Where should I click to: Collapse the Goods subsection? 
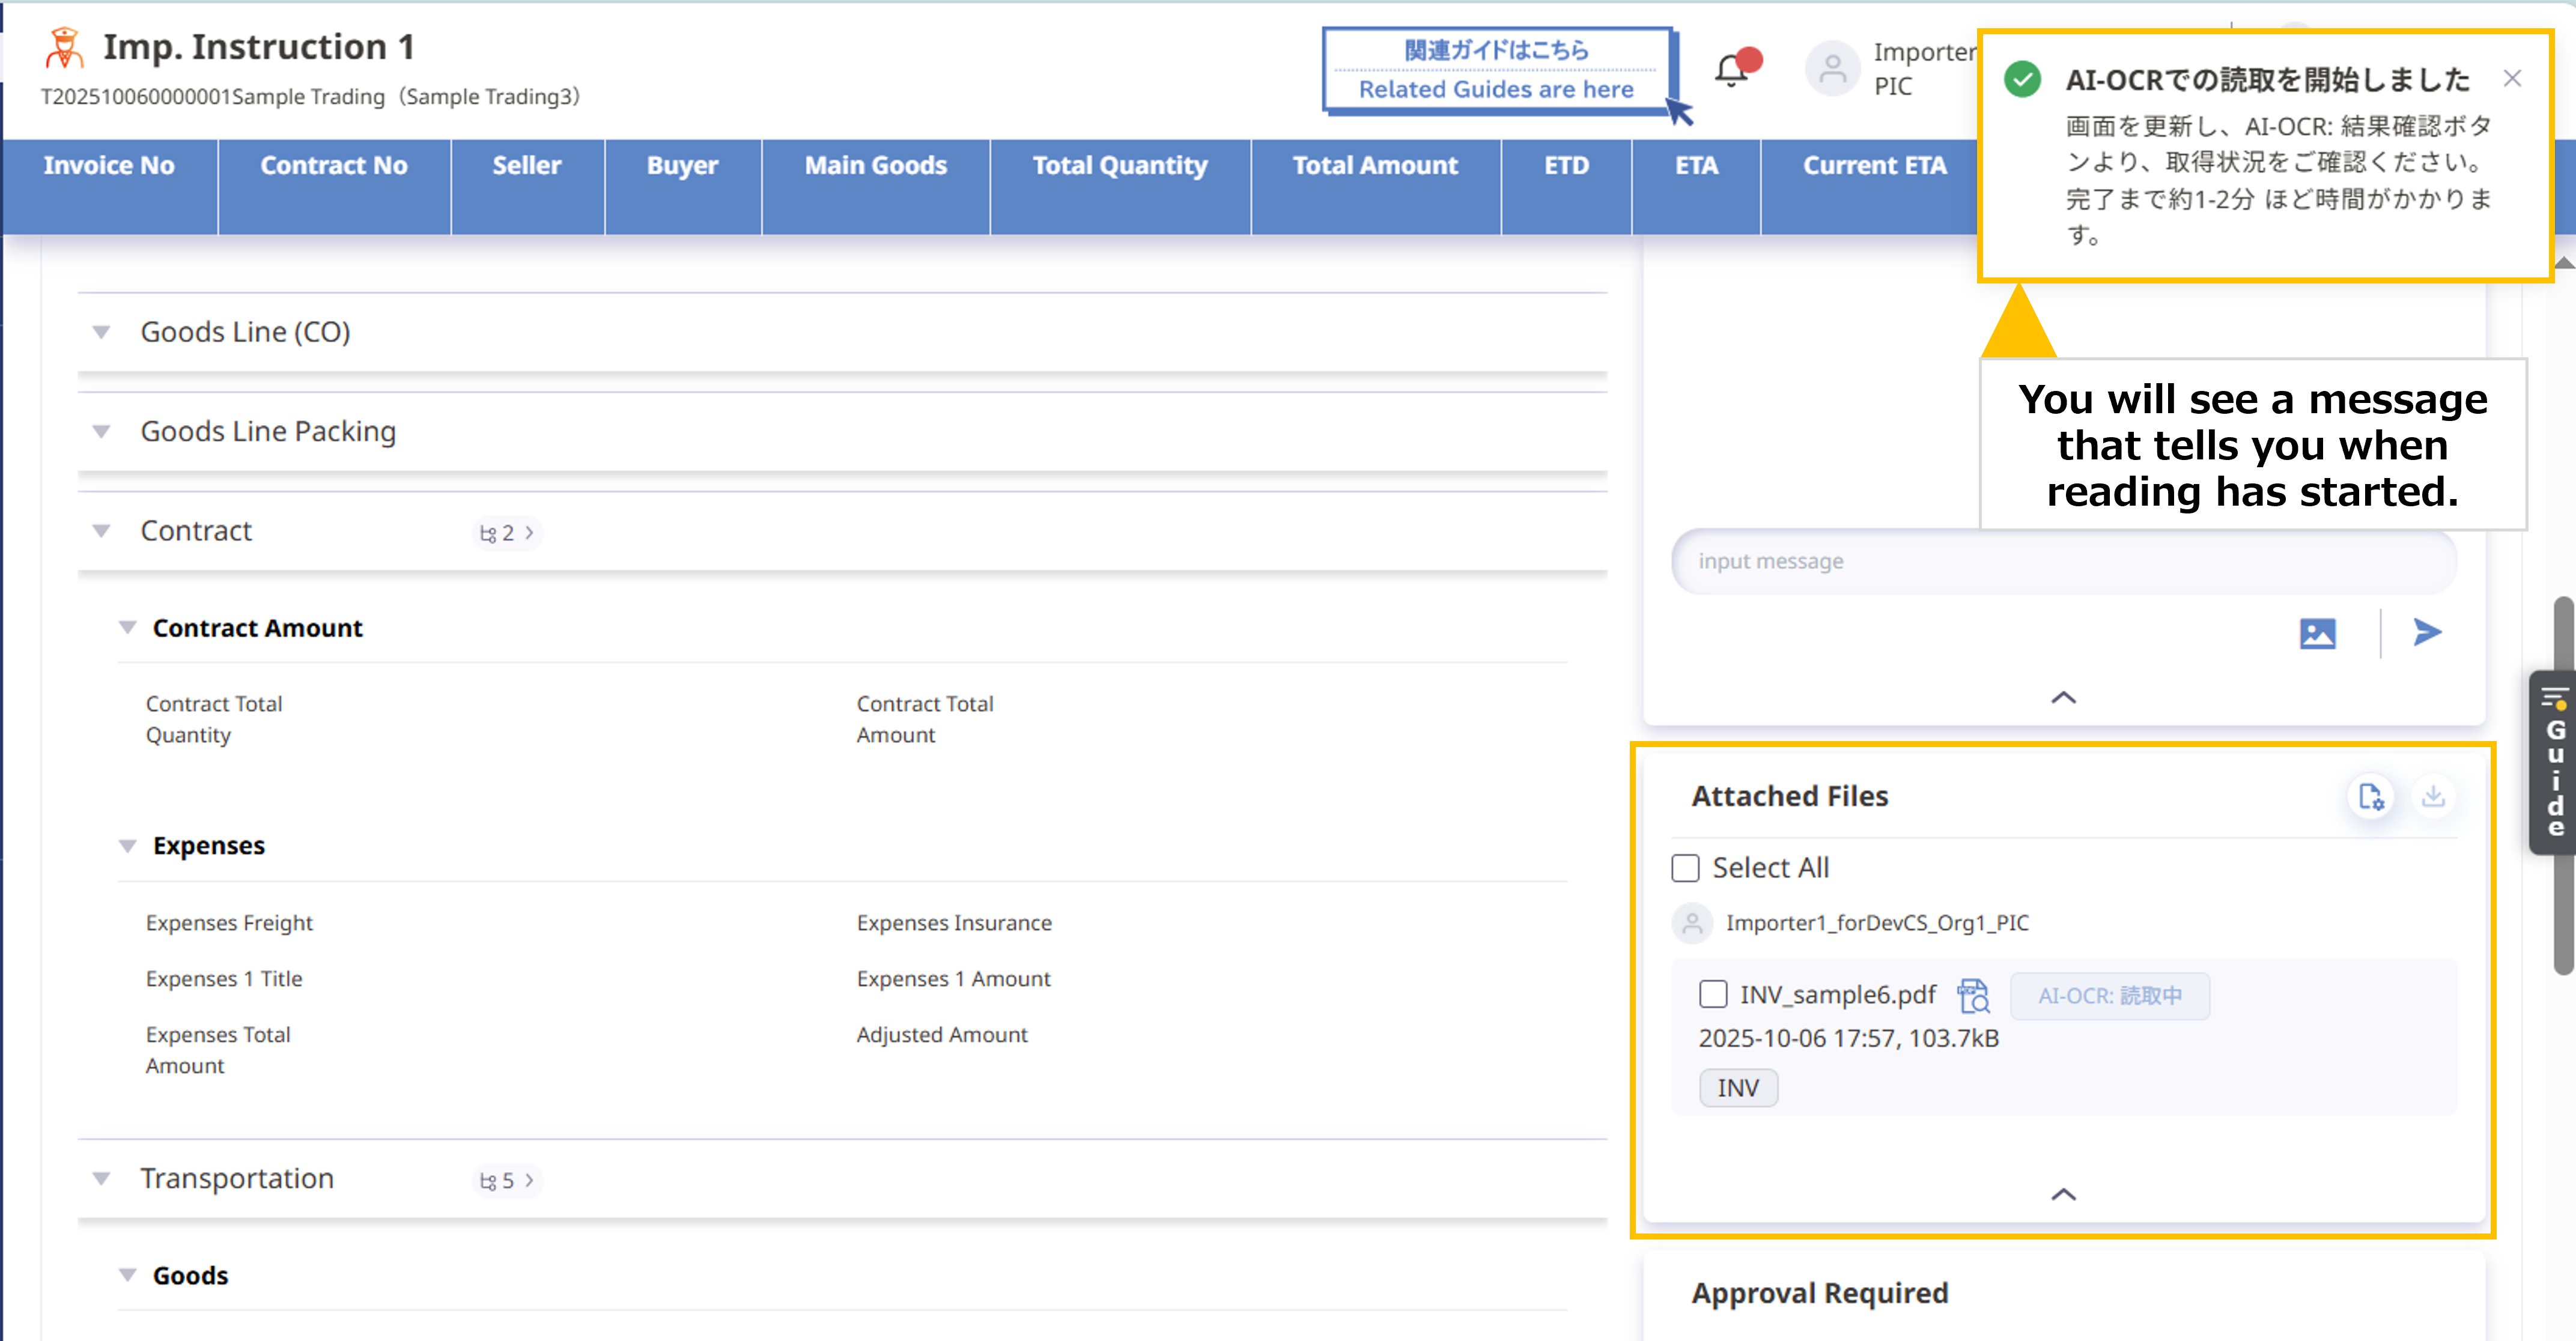127,1275
